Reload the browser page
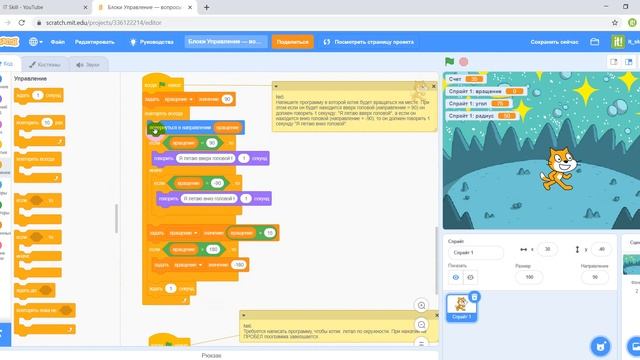This screenshot has height=360, width=640. [x=22, y=23]
